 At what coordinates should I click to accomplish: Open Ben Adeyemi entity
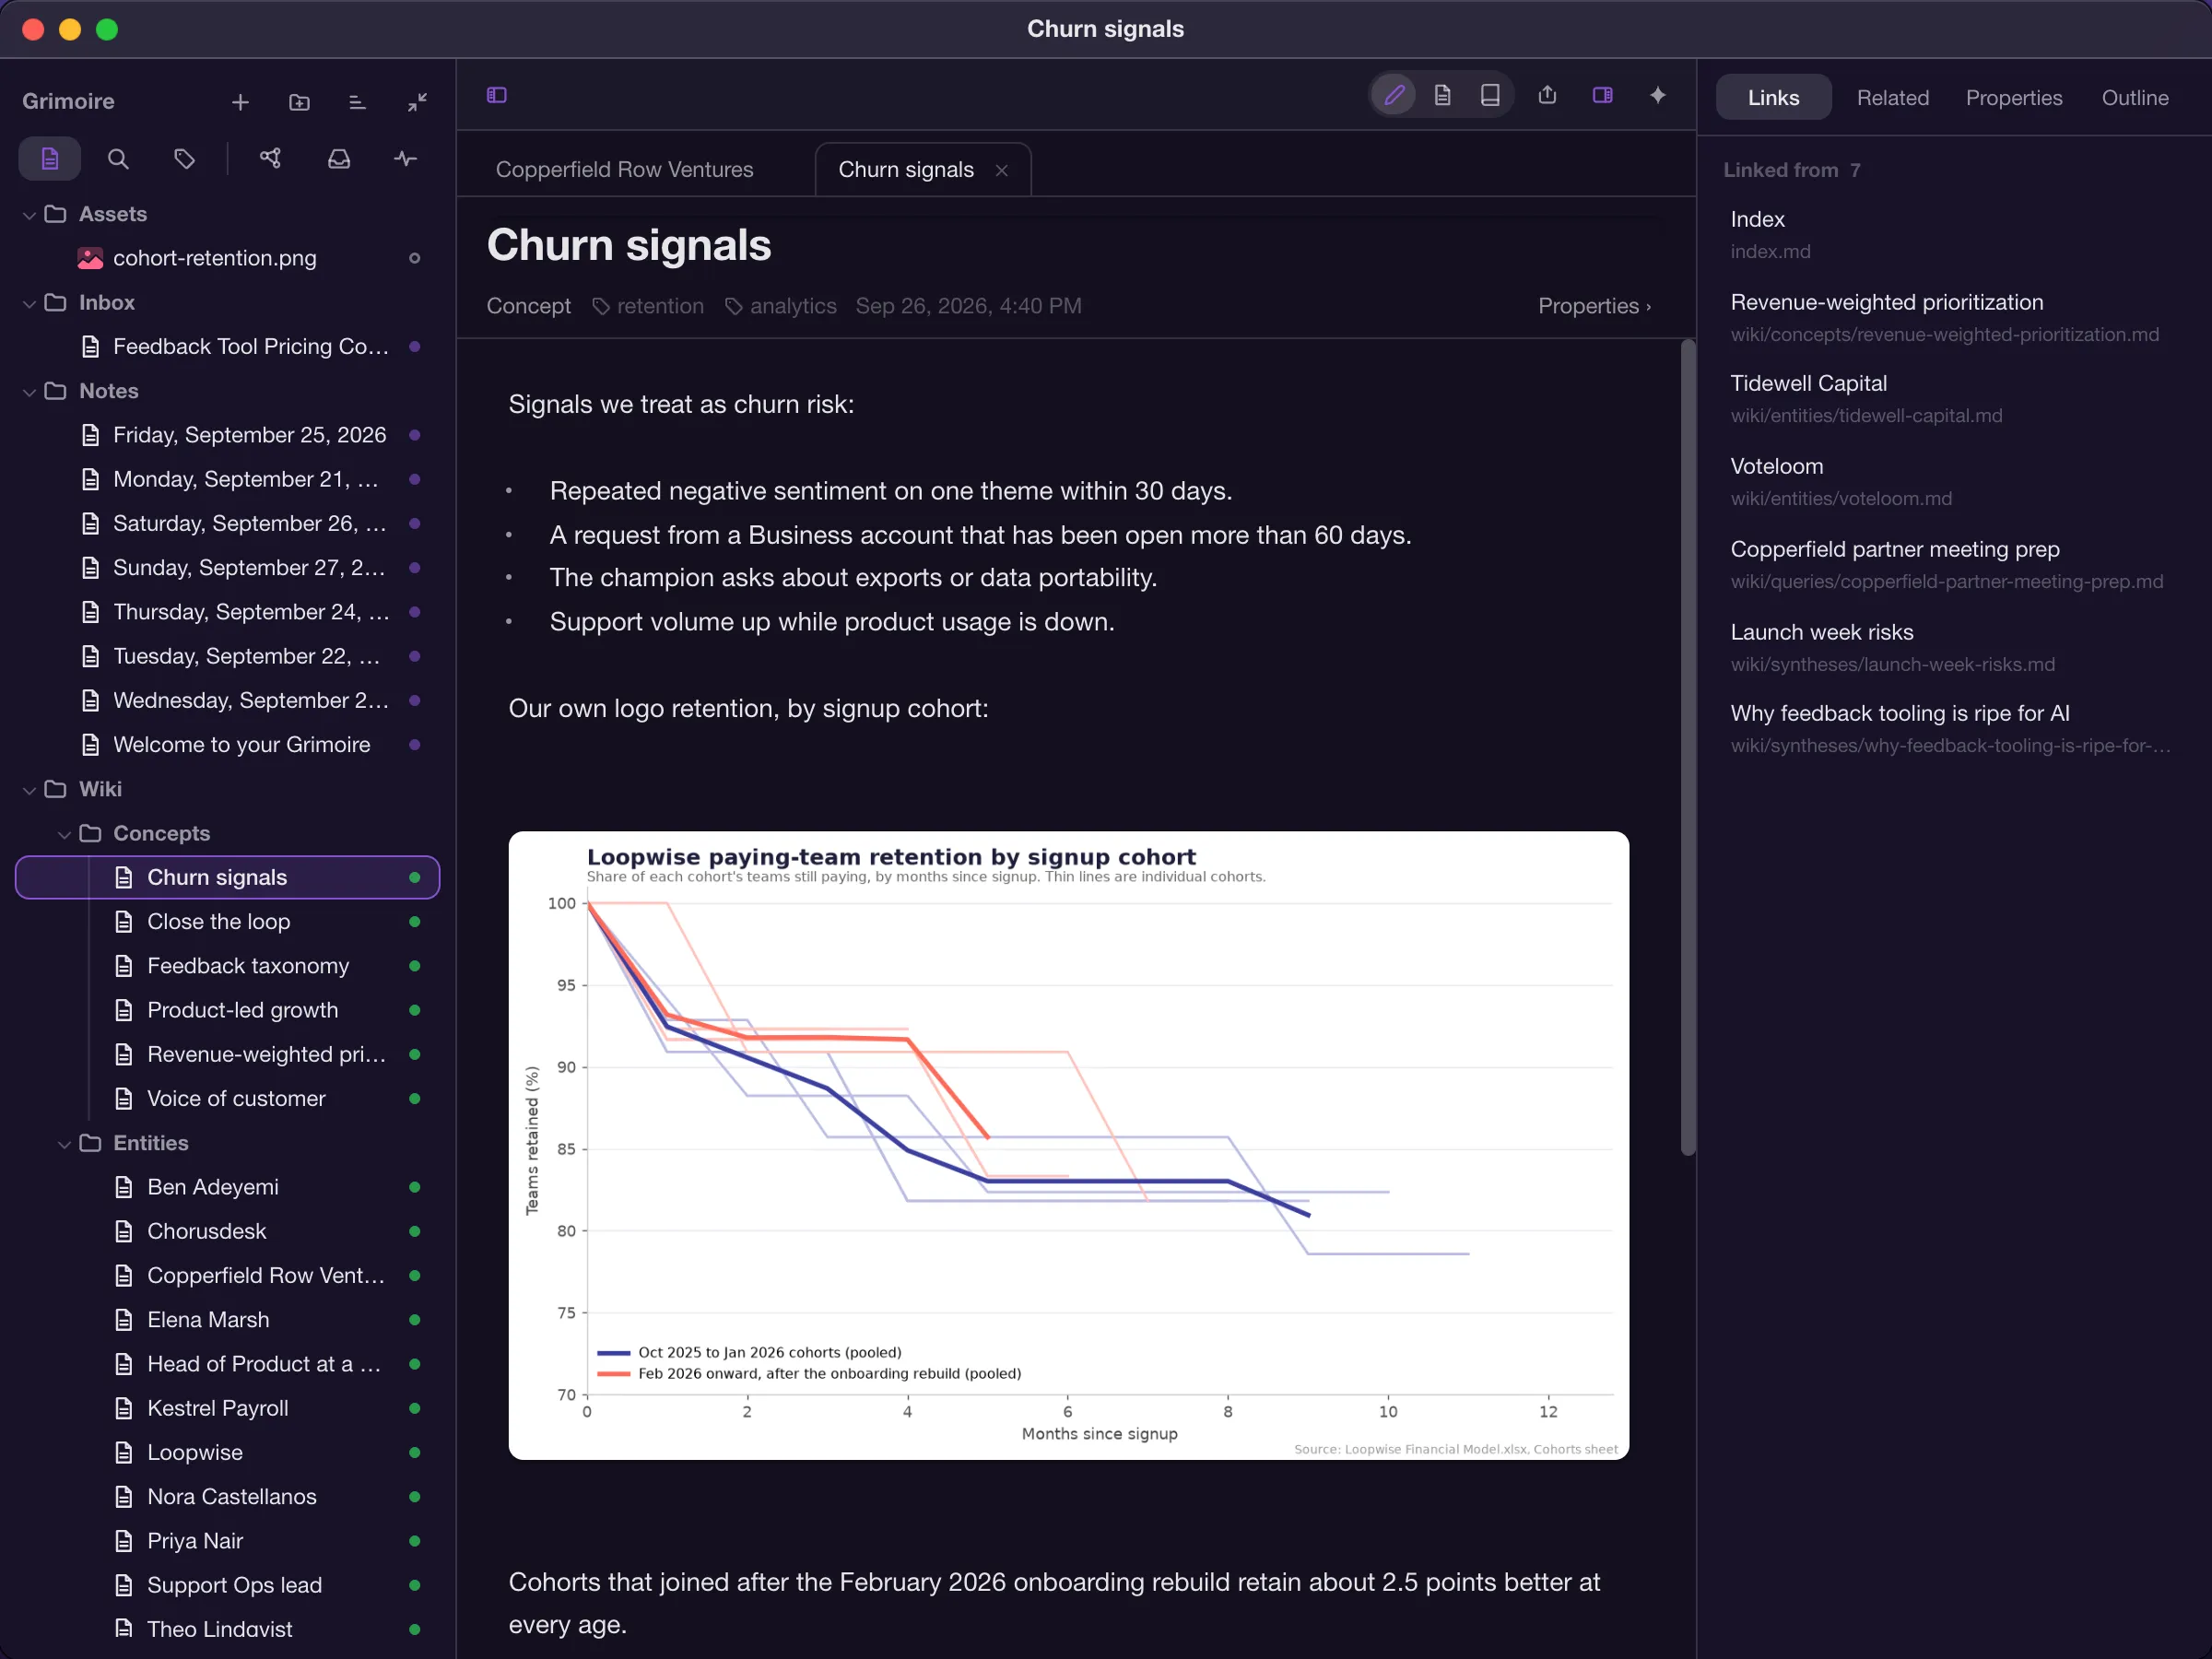click(x=228, y=1187)
